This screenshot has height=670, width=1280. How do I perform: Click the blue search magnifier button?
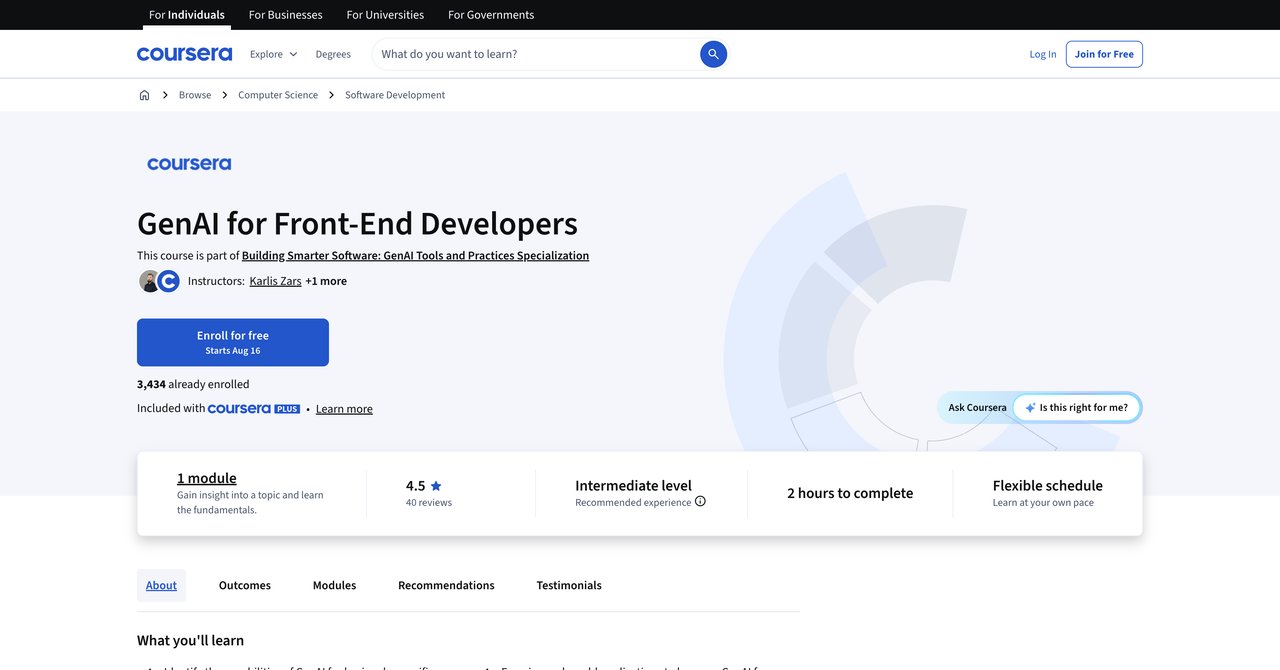(x=713, y=54)
